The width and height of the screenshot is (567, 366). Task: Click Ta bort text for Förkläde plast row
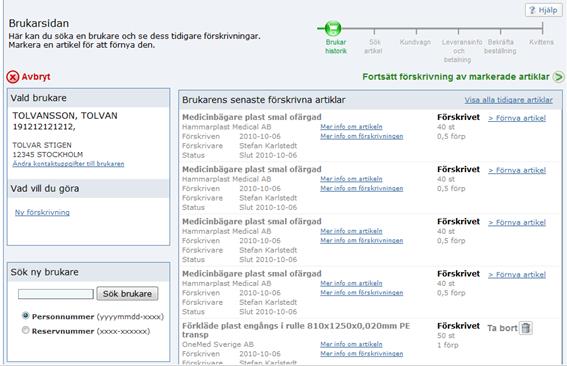point(502,328)
